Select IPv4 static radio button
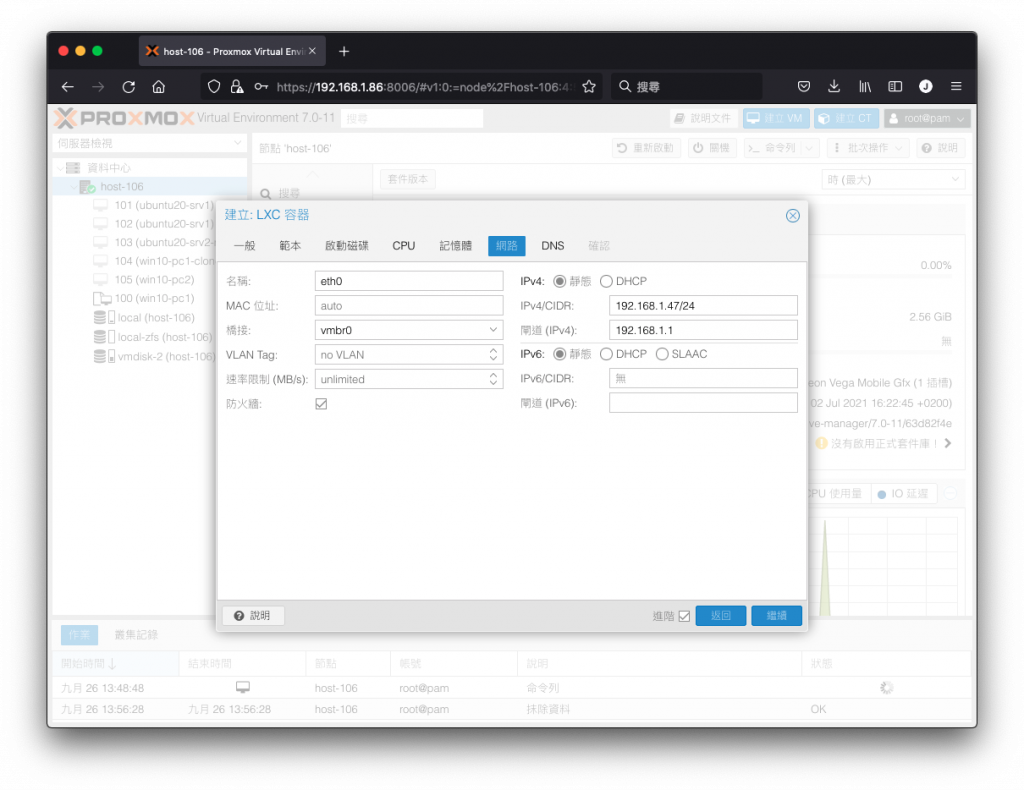This screenshot has width=1024, height=790. (x=560, y=281)
